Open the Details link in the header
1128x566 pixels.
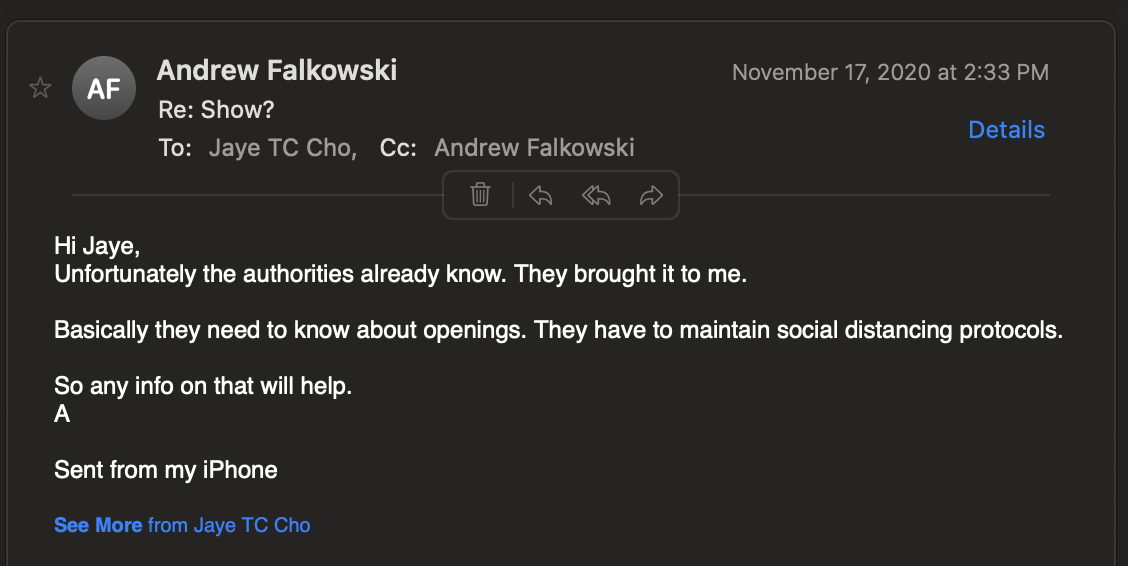(x=1006, y=130)
